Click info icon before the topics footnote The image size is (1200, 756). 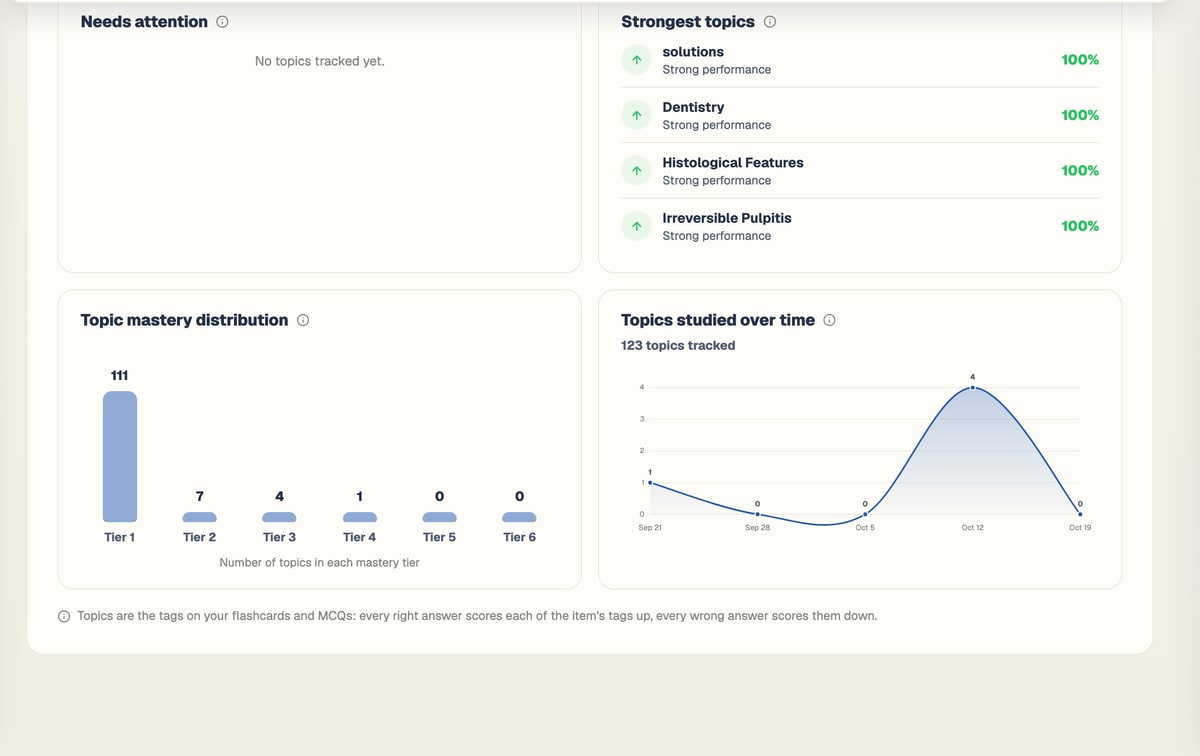64,616
